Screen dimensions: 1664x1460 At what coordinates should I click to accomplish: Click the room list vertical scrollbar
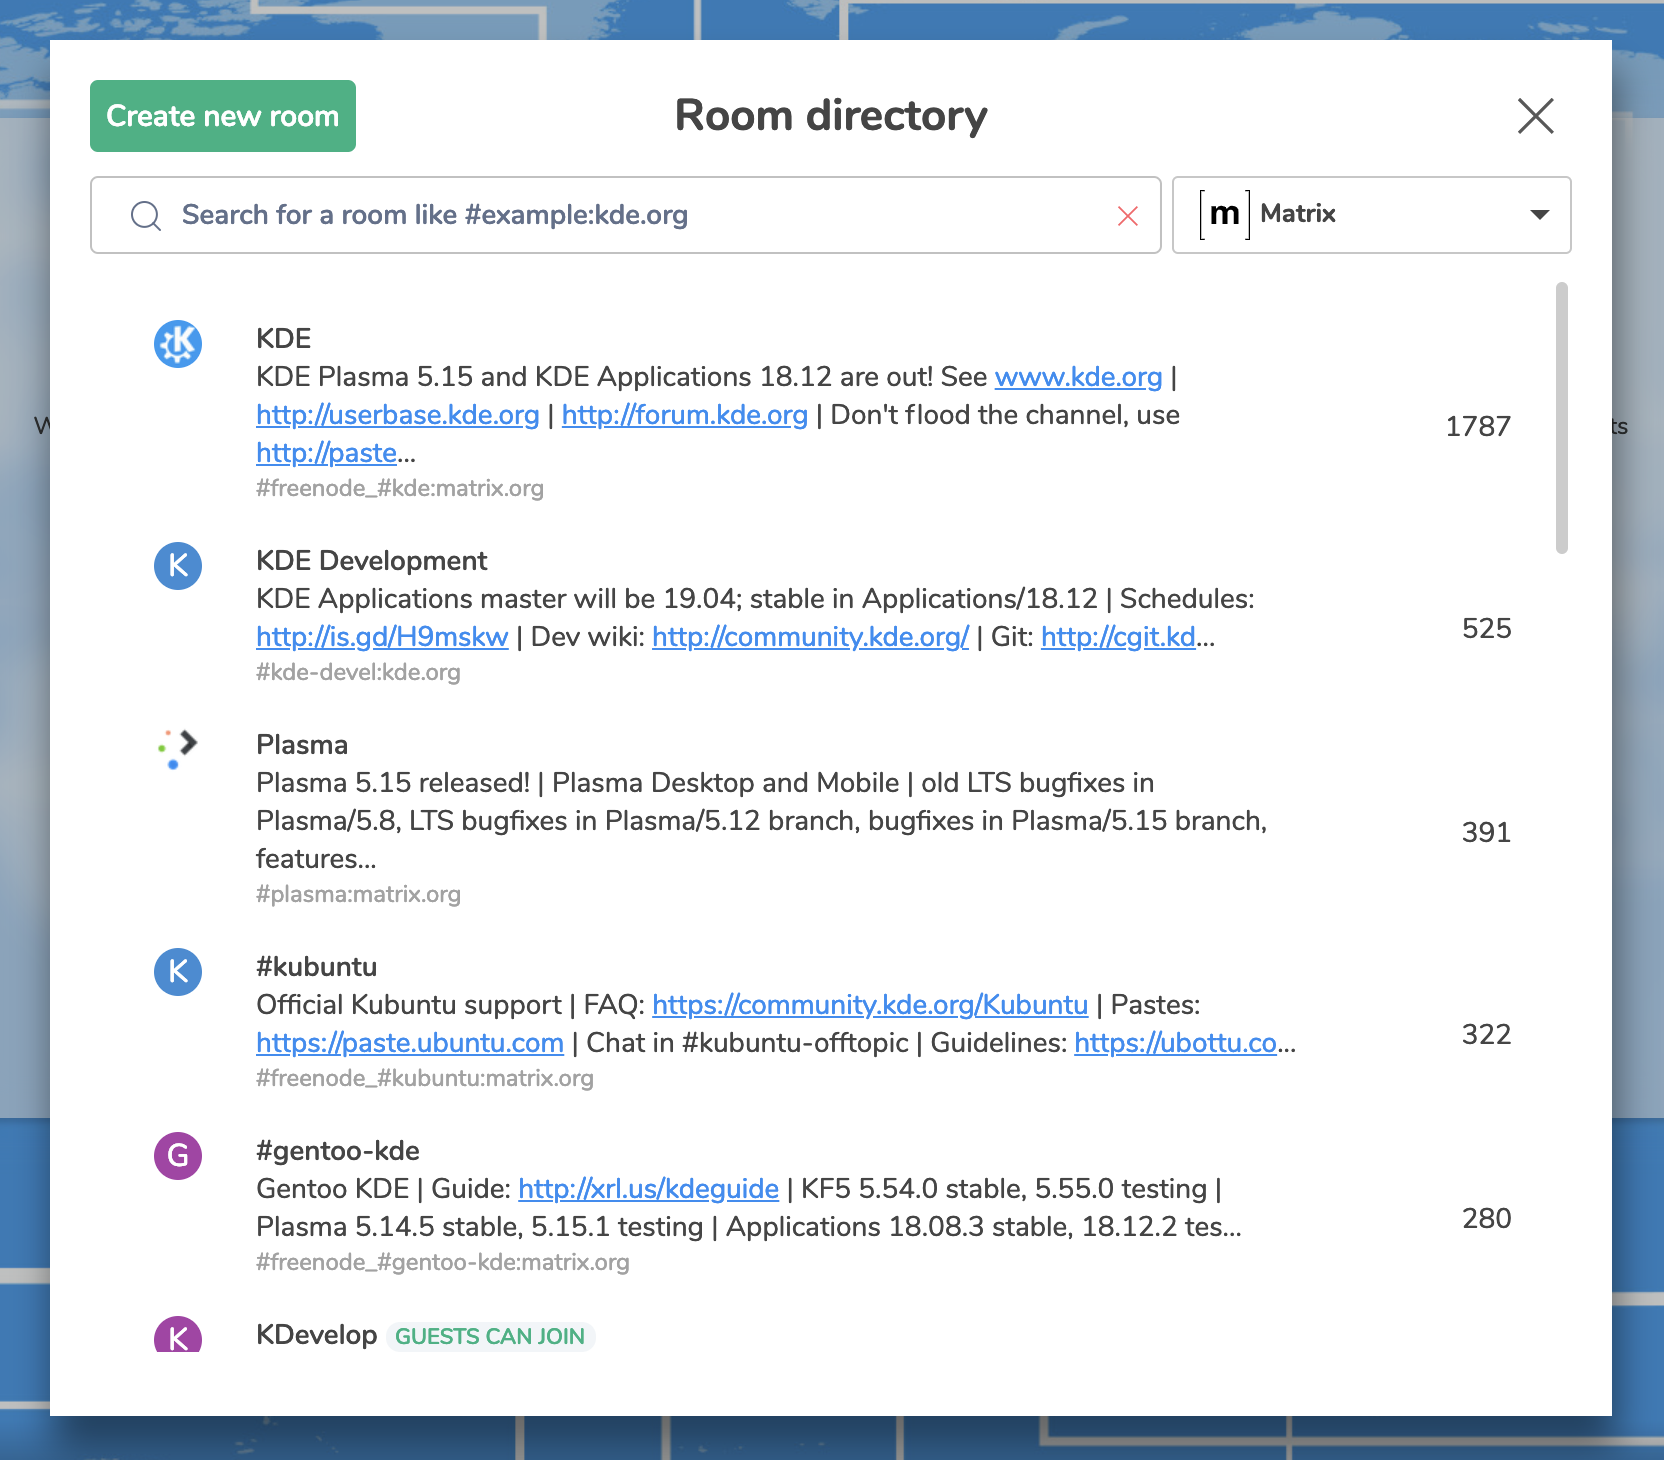[x=1561, y=418]
